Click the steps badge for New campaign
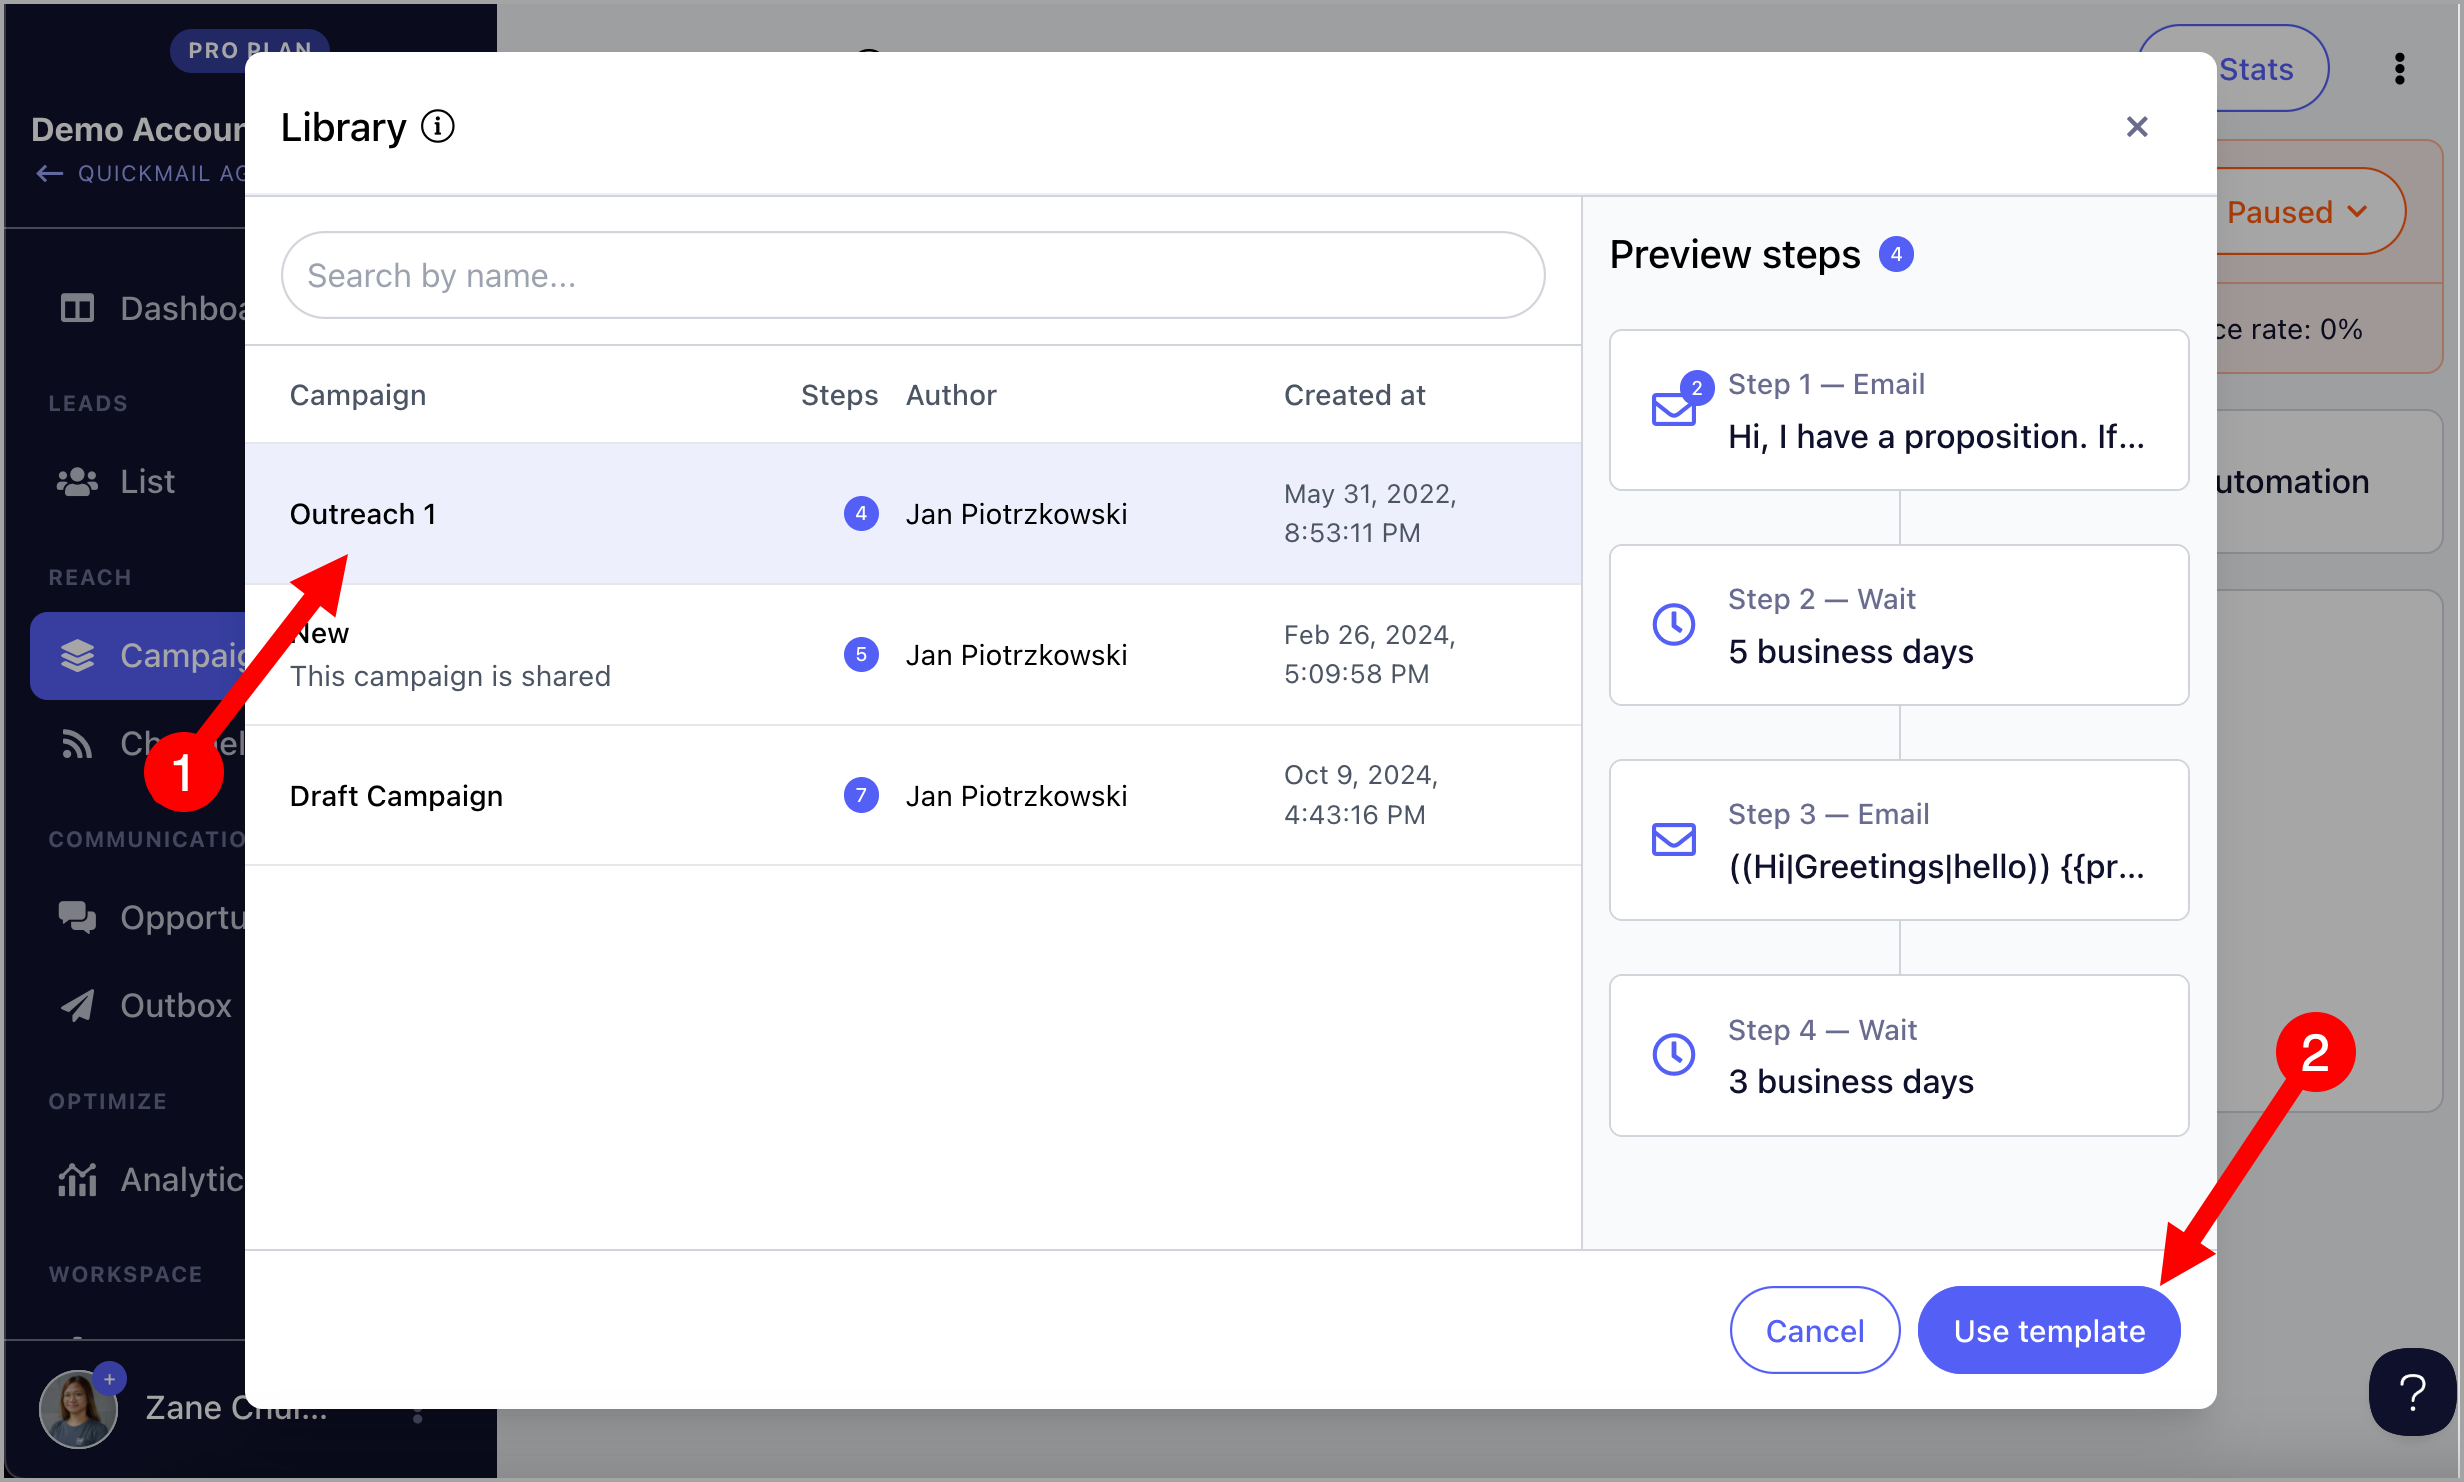The image size is (2464, 1482). click(x=861, y=655)
